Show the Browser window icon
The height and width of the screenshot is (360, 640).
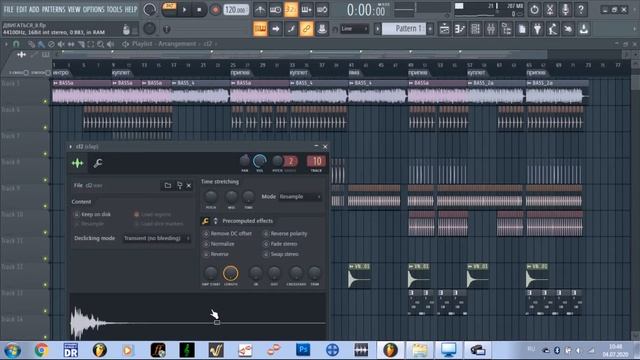507,29
